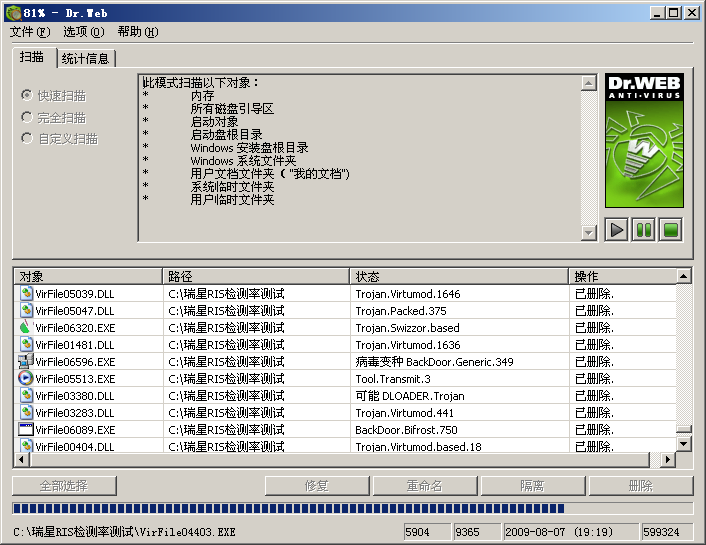Image resolution: width=706 pixels, height=545 pixels.
Task: Select the 快速扫描 radio button
Action: pyautogui.click(x=27, y=95)
